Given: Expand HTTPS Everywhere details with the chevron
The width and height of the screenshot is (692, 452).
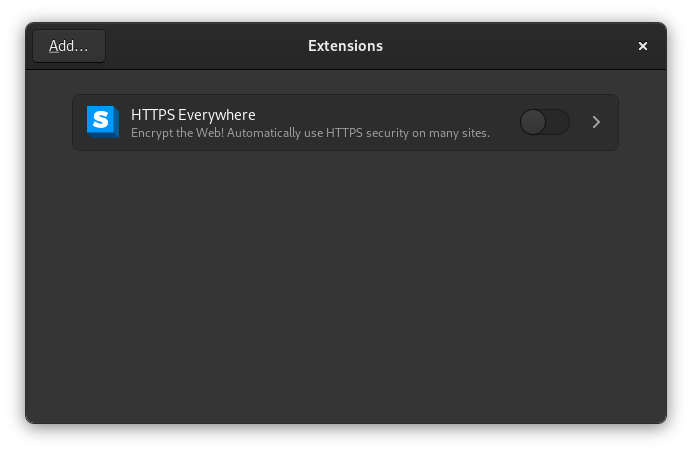Looking at the screenshot, I should pos(596,122).
